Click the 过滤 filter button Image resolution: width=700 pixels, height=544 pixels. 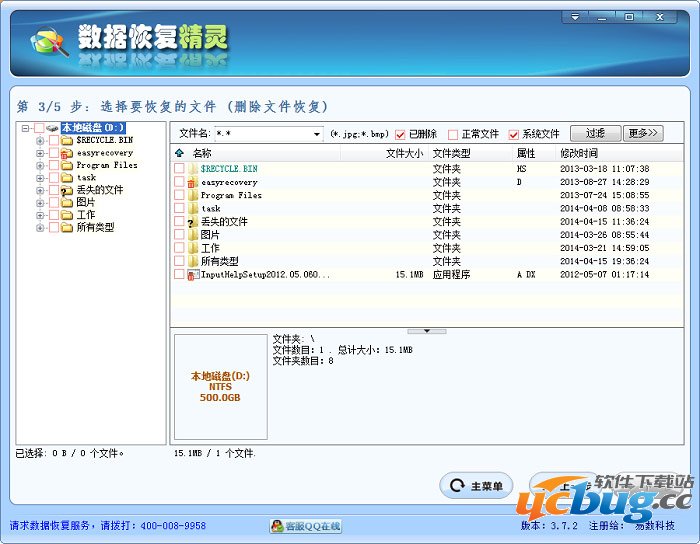[x=596, y=133]
